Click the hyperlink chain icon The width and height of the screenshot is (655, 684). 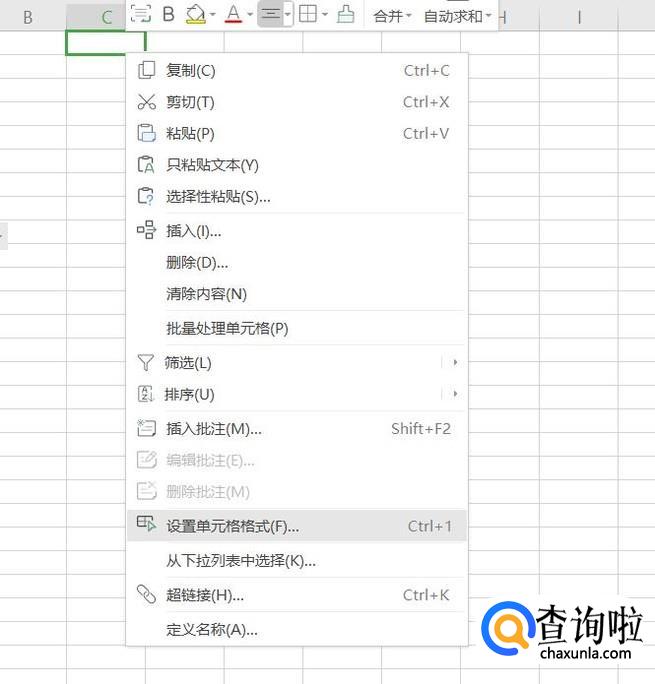[146, 594]
